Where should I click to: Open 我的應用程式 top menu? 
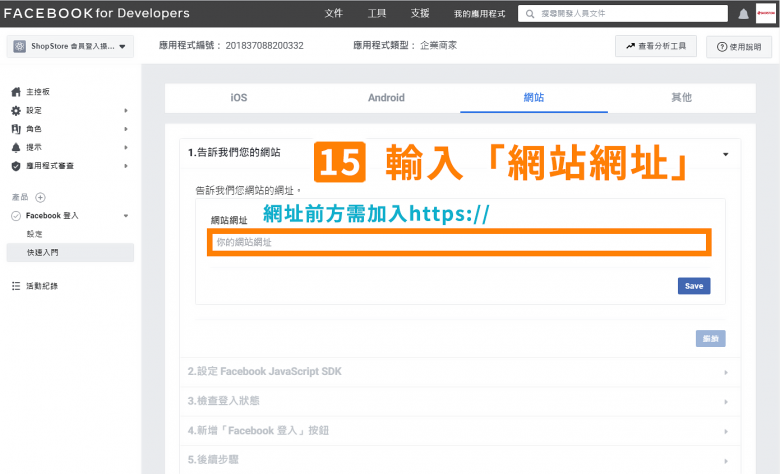pos(480,14)
